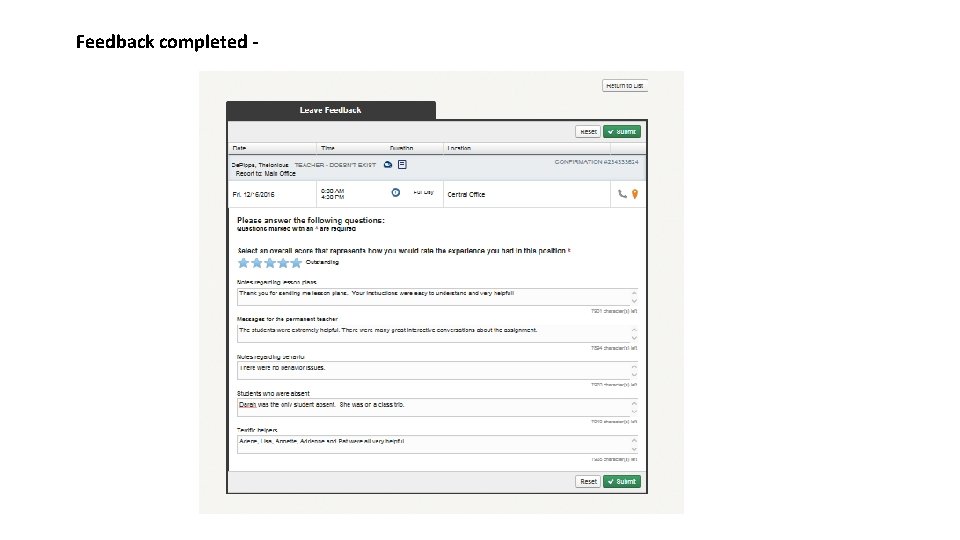Viewport: 960px width, 540px height.
Task: Open the notes document icon beside teacher name
Action: tap(402, 165)
